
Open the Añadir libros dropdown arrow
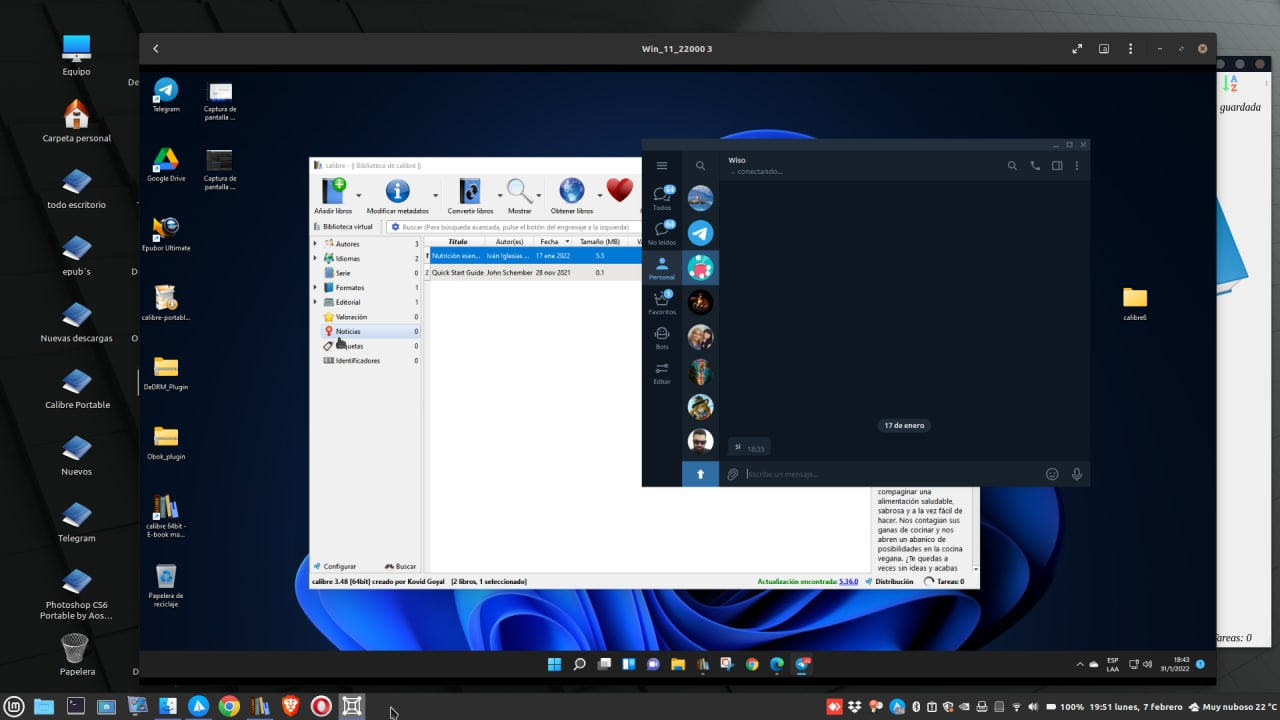coord(358,195)
